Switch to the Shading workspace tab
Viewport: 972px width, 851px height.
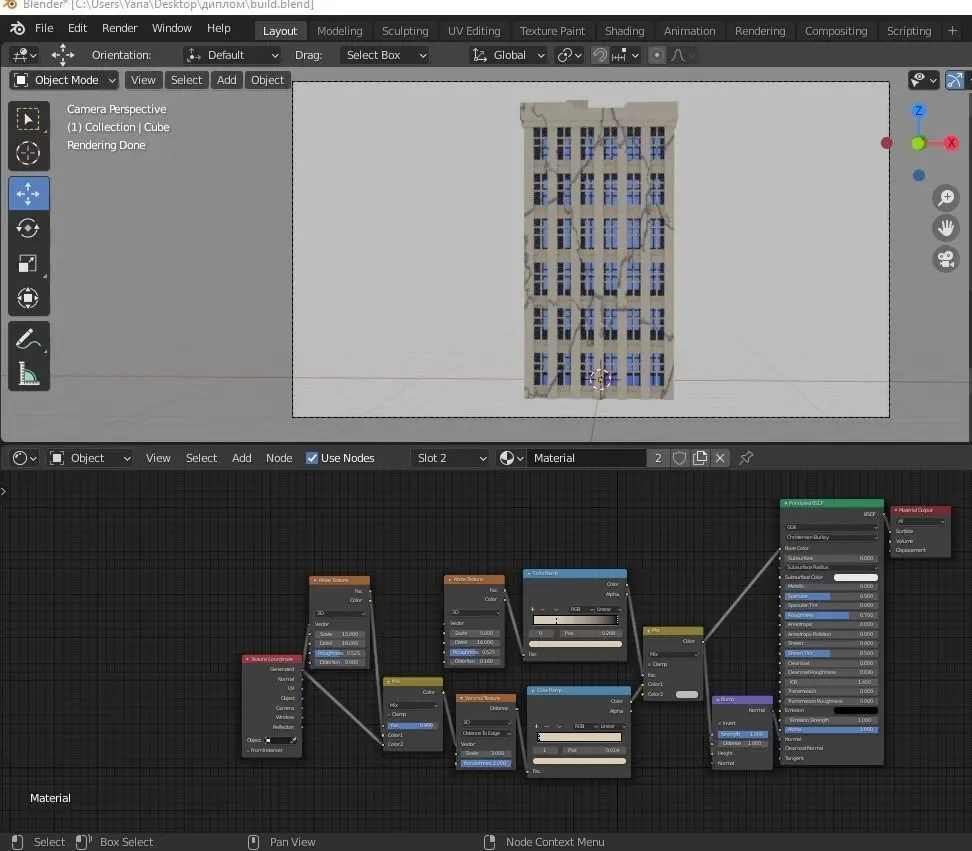[624, 31]
